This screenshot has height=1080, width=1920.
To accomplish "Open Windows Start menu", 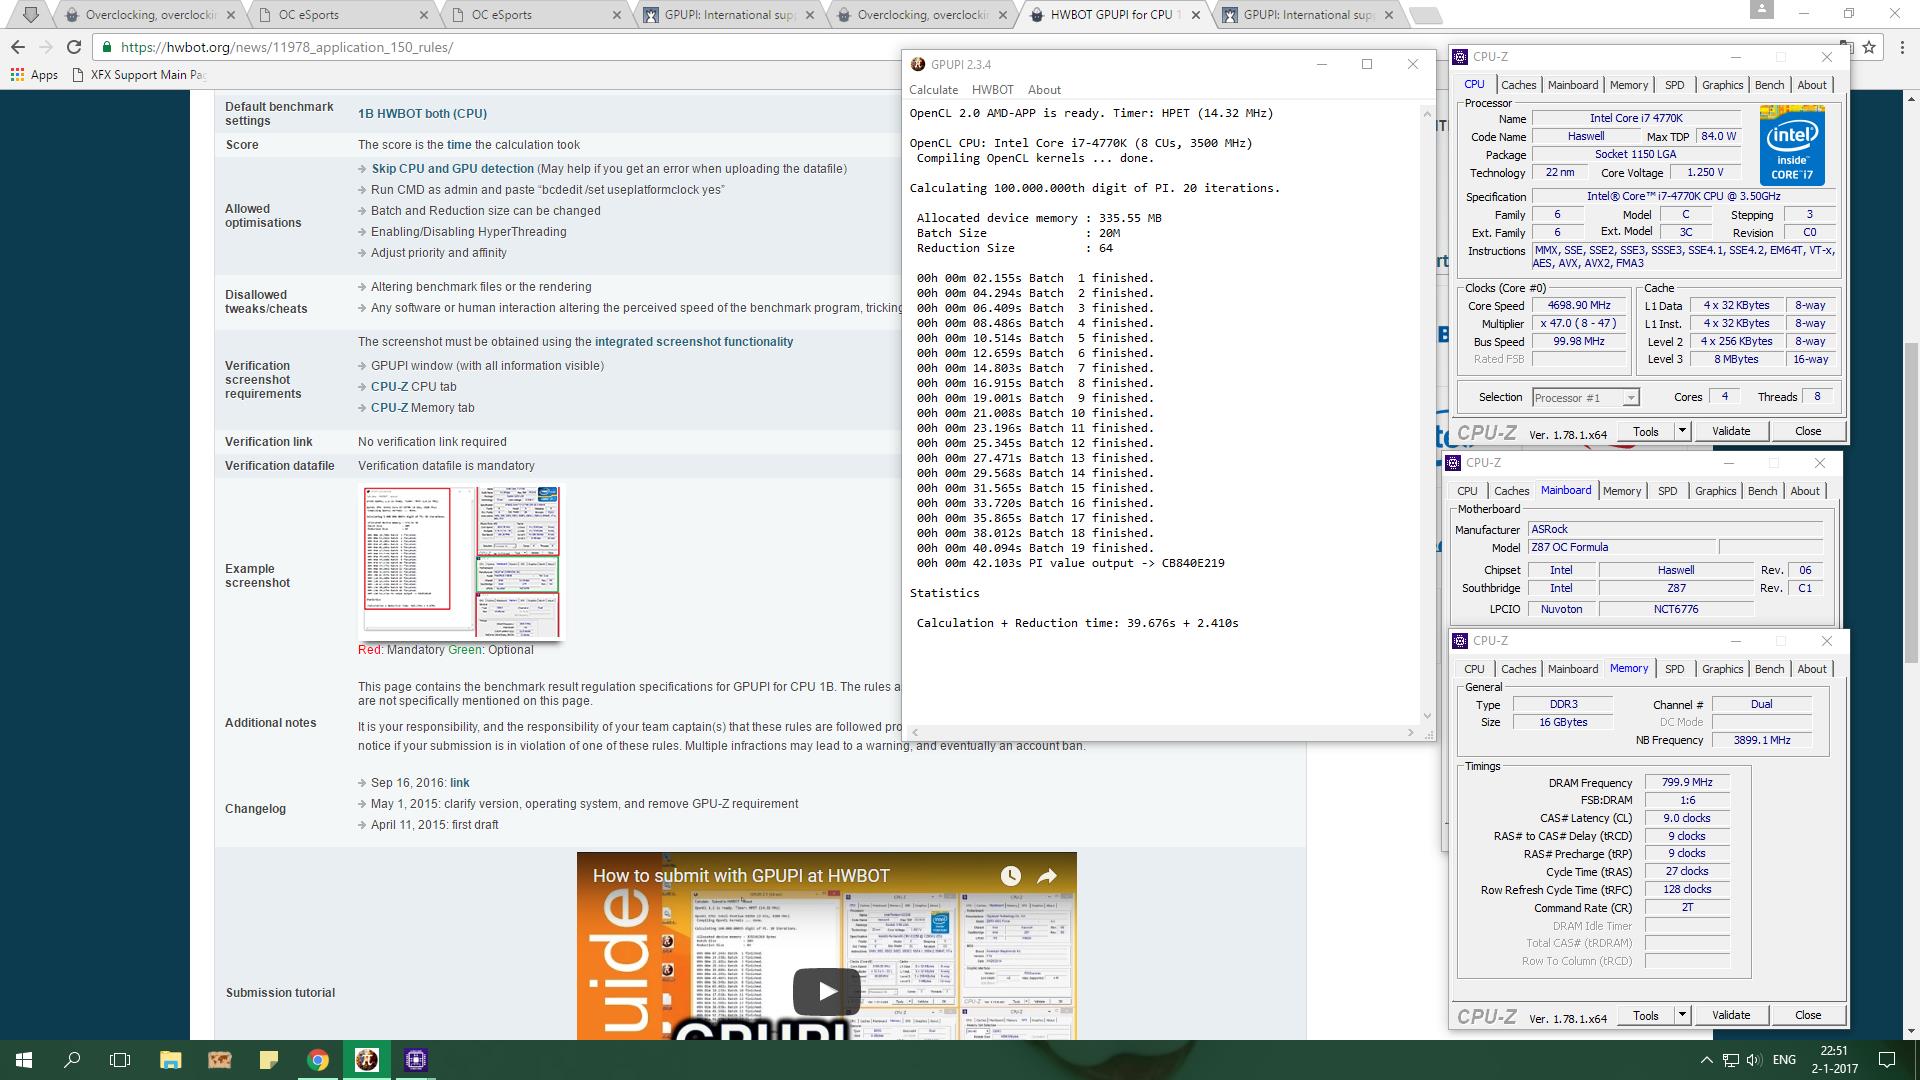I will tap(24, 1060).
